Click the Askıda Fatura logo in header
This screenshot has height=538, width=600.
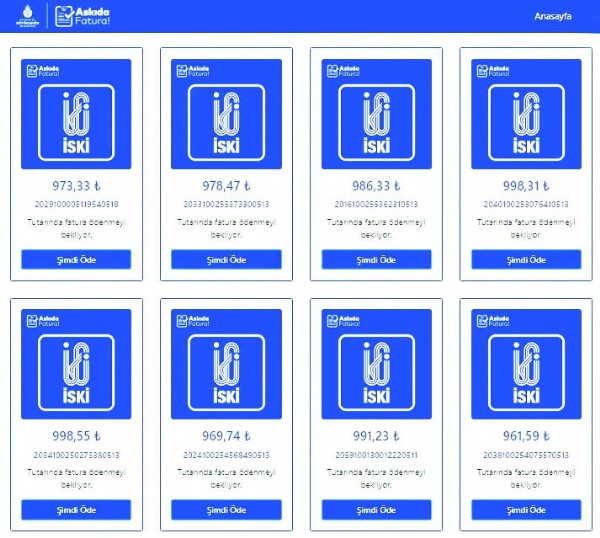[x=81, y=16]
